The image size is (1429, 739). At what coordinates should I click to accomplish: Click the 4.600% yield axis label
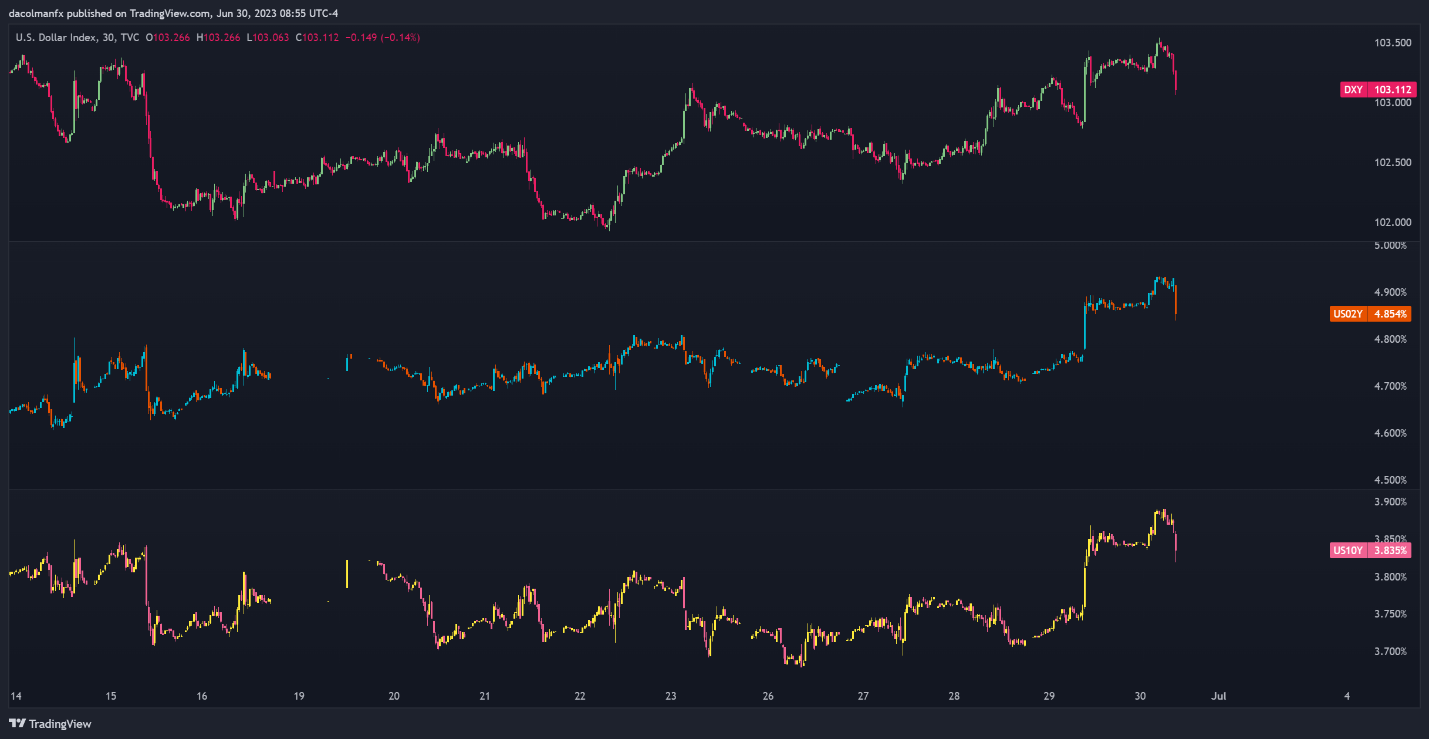1391,433
